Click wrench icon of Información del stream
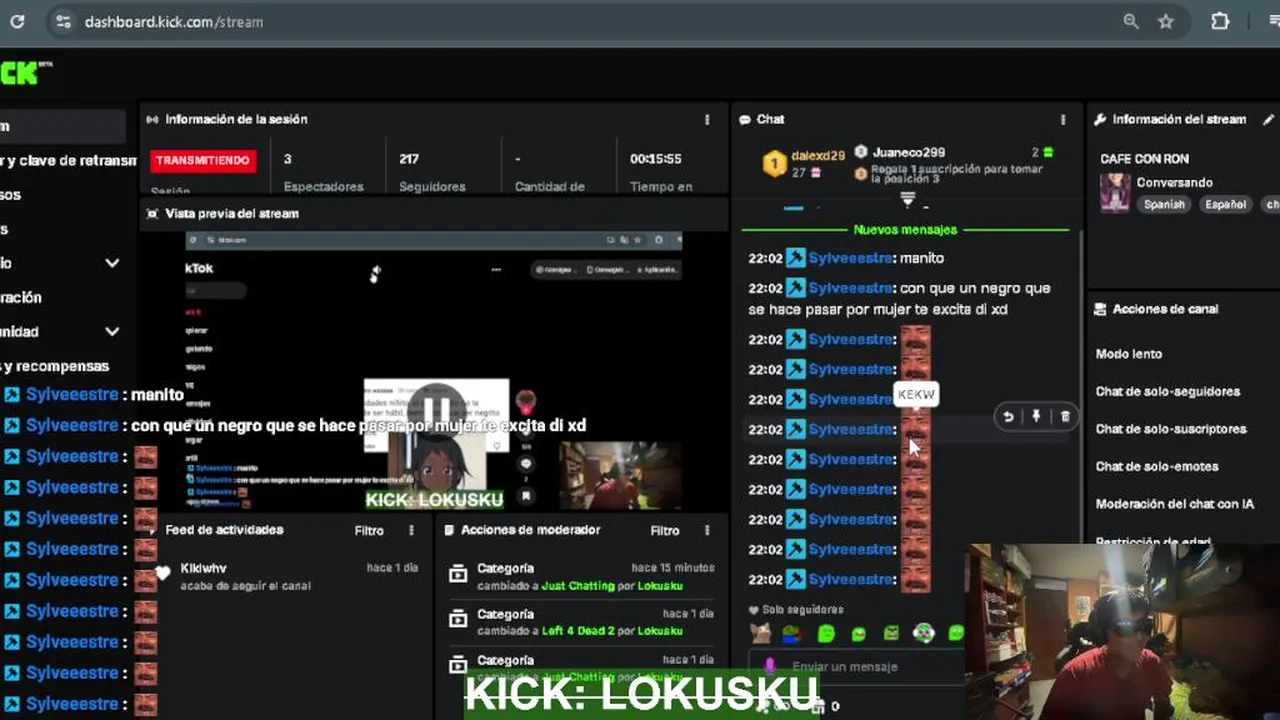Image resolution: width=1280 pixels, height=720 pixels. tap(1100, 119)
